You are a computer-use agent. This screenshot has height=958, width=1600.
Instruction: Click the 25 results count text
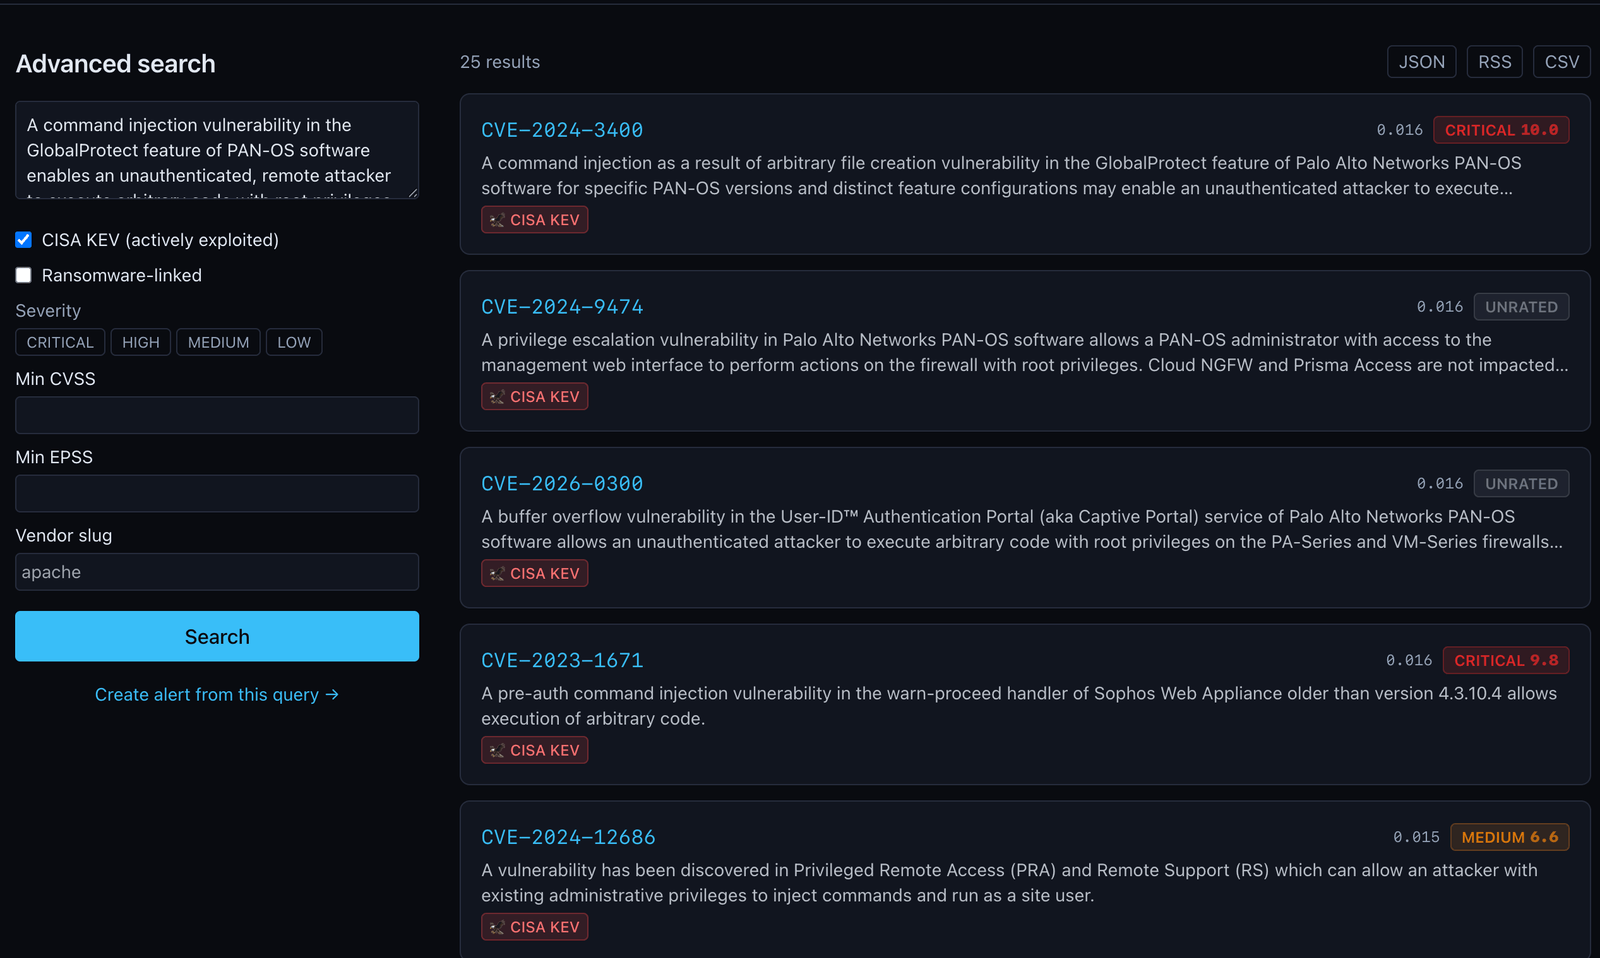point(500,62)
